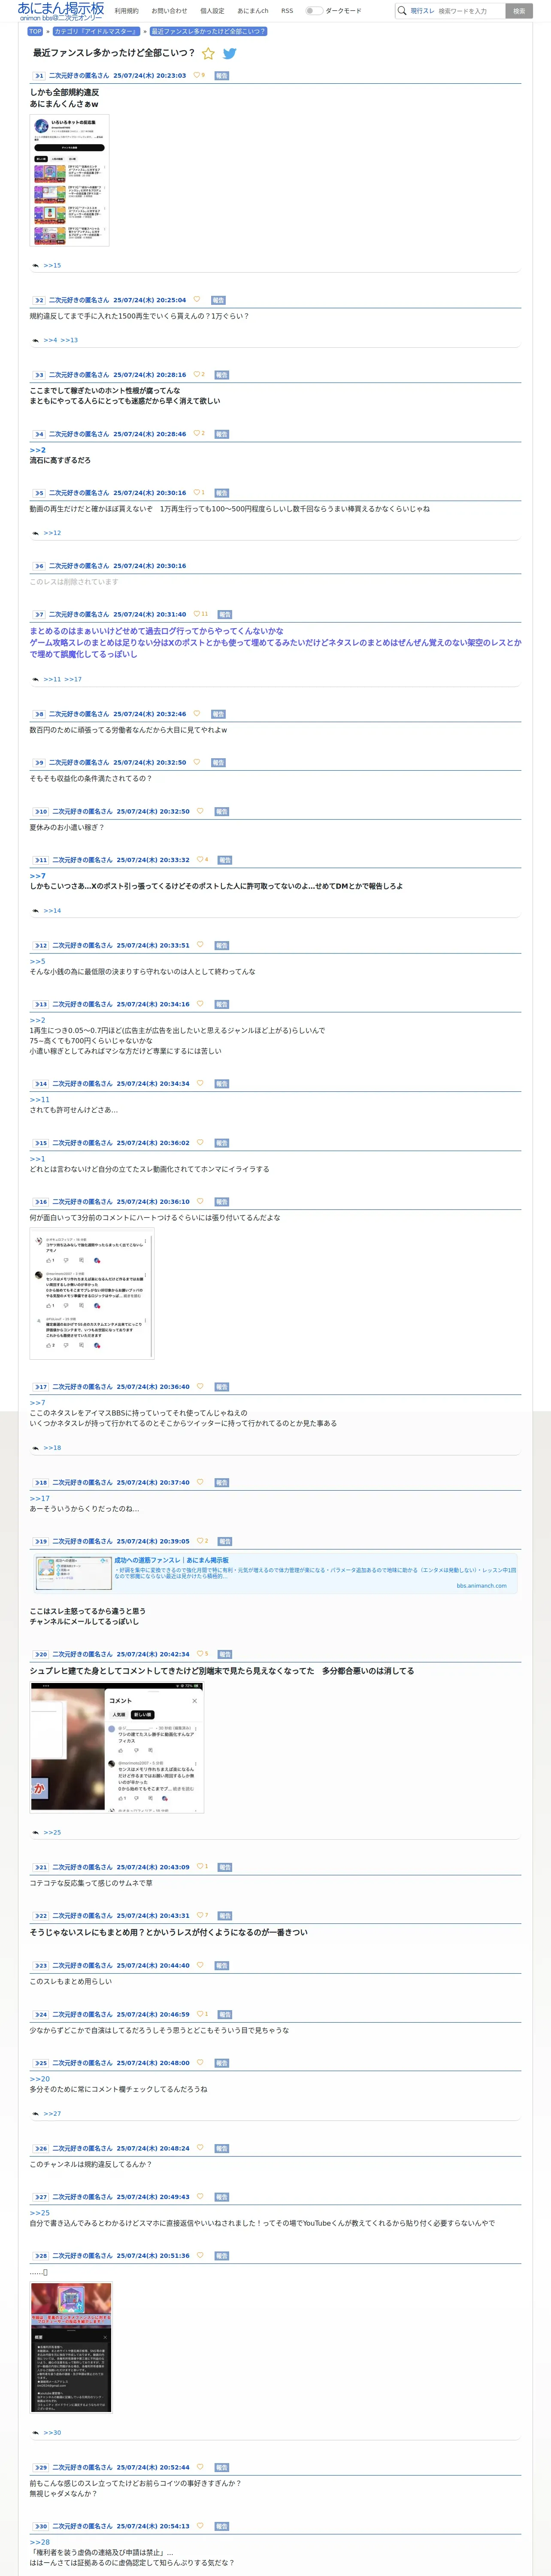Click the search magnifier icon in header

(x=402, y=11)
